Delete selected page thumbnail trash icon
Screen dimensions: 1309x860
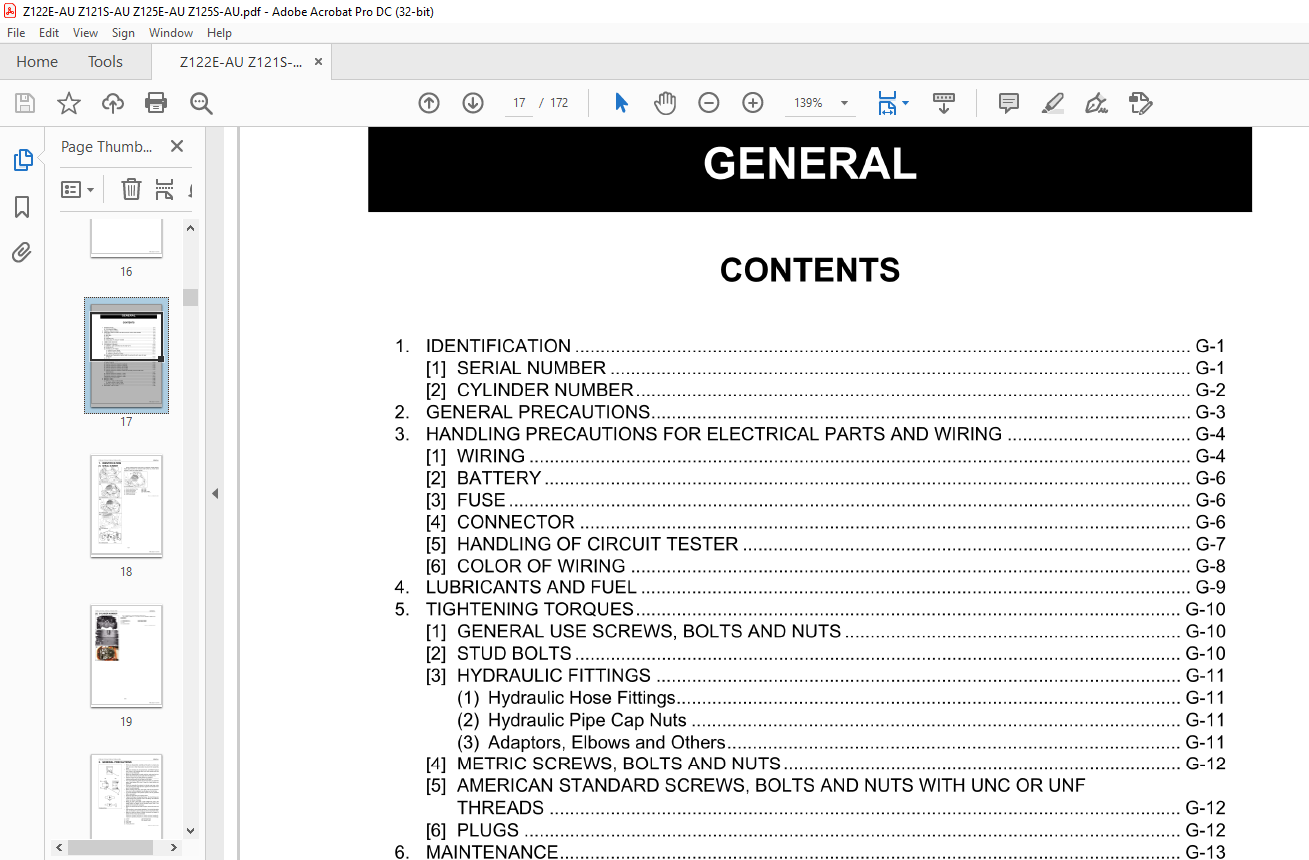131,189
